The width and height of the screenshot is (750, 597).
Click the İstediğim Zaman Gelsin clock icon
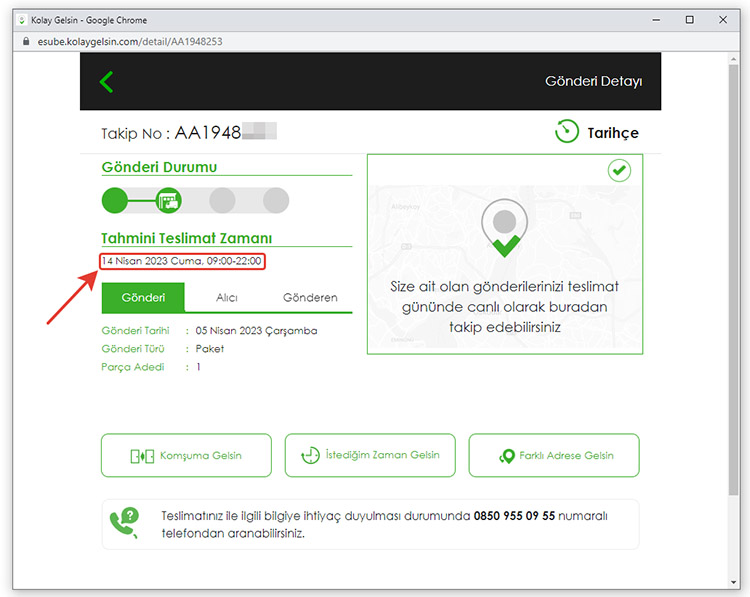pyautogui.click(x=311, y=456)
